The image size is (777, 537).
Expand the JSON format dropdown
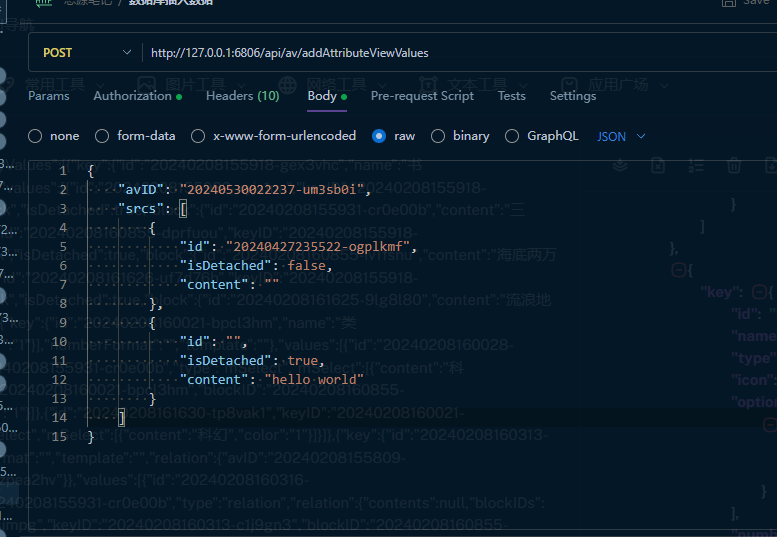coord(621,136)
